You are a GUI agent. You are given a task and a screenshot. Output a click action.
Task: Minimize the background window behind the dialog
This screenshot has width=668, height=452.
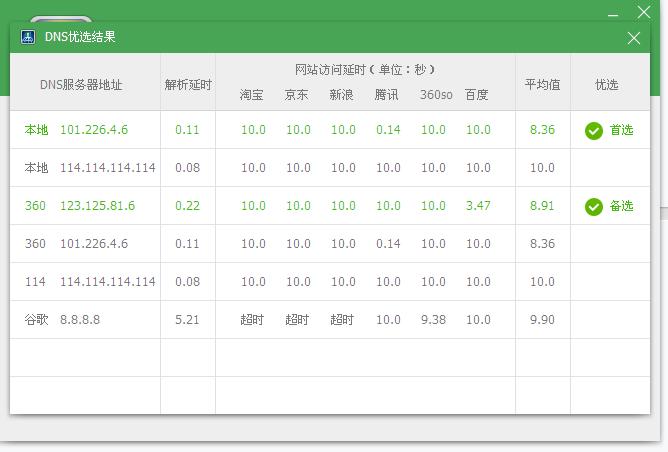613,15
